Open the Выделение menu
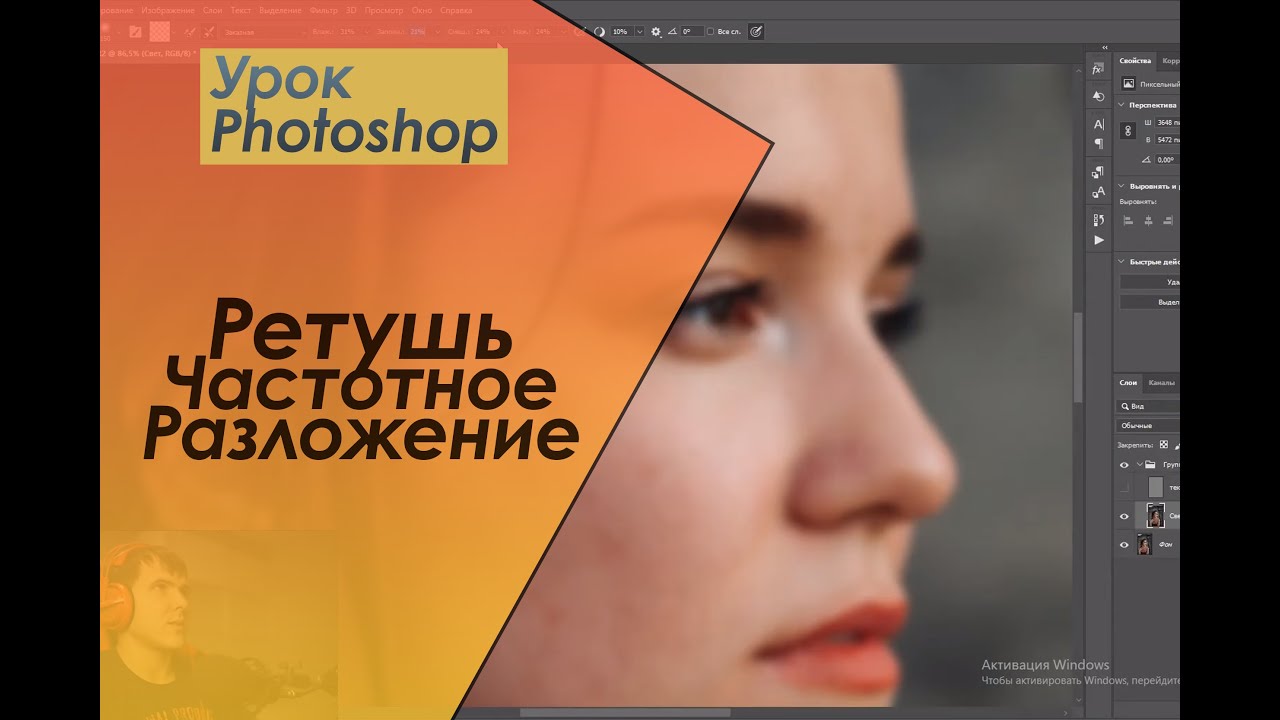This screenshot has height=720, width=1280. [x=280, y=11]
